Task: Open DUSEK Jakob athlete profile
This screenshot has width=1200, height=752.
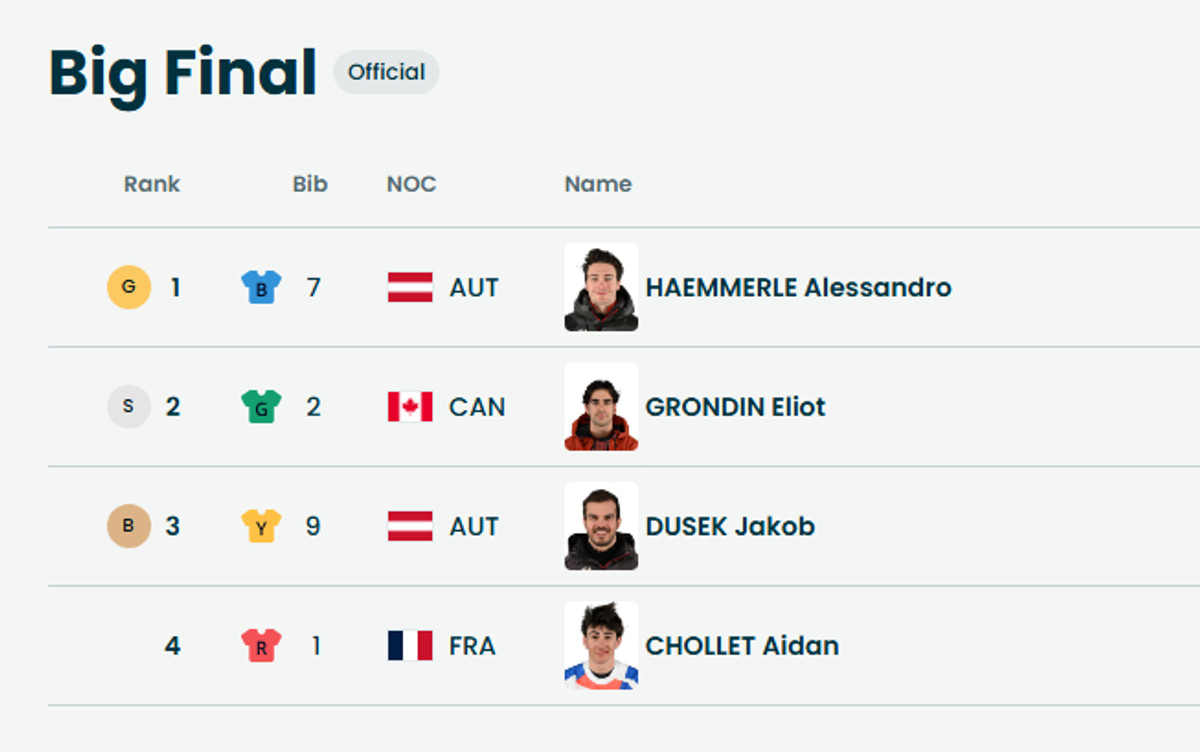Action: [730, 526]
